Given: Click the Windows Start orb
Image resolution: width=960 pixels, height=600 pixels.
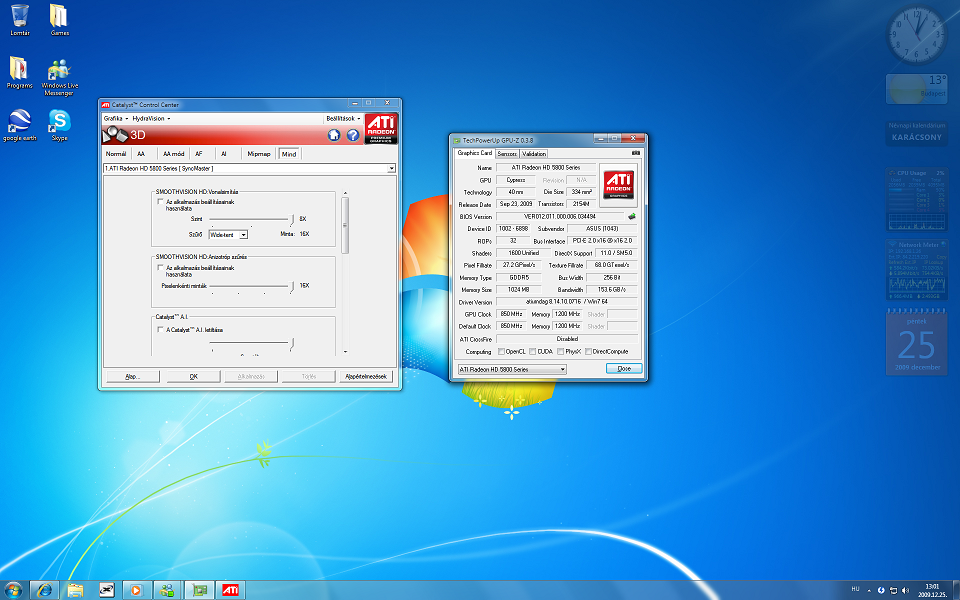Looking at the screenshot, I should tap(13, 590).
